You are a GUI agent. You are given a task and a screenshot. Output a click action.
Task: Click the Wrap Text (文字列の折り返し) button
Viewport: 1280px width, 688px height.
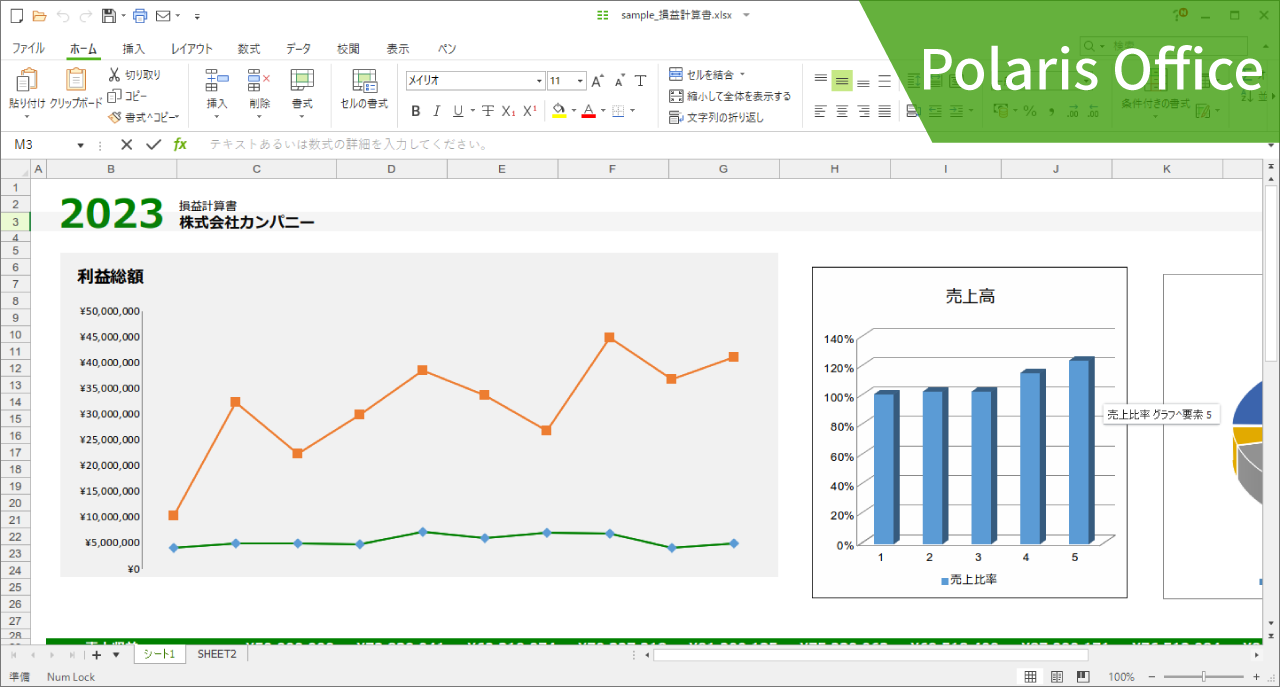click(716, 117)
